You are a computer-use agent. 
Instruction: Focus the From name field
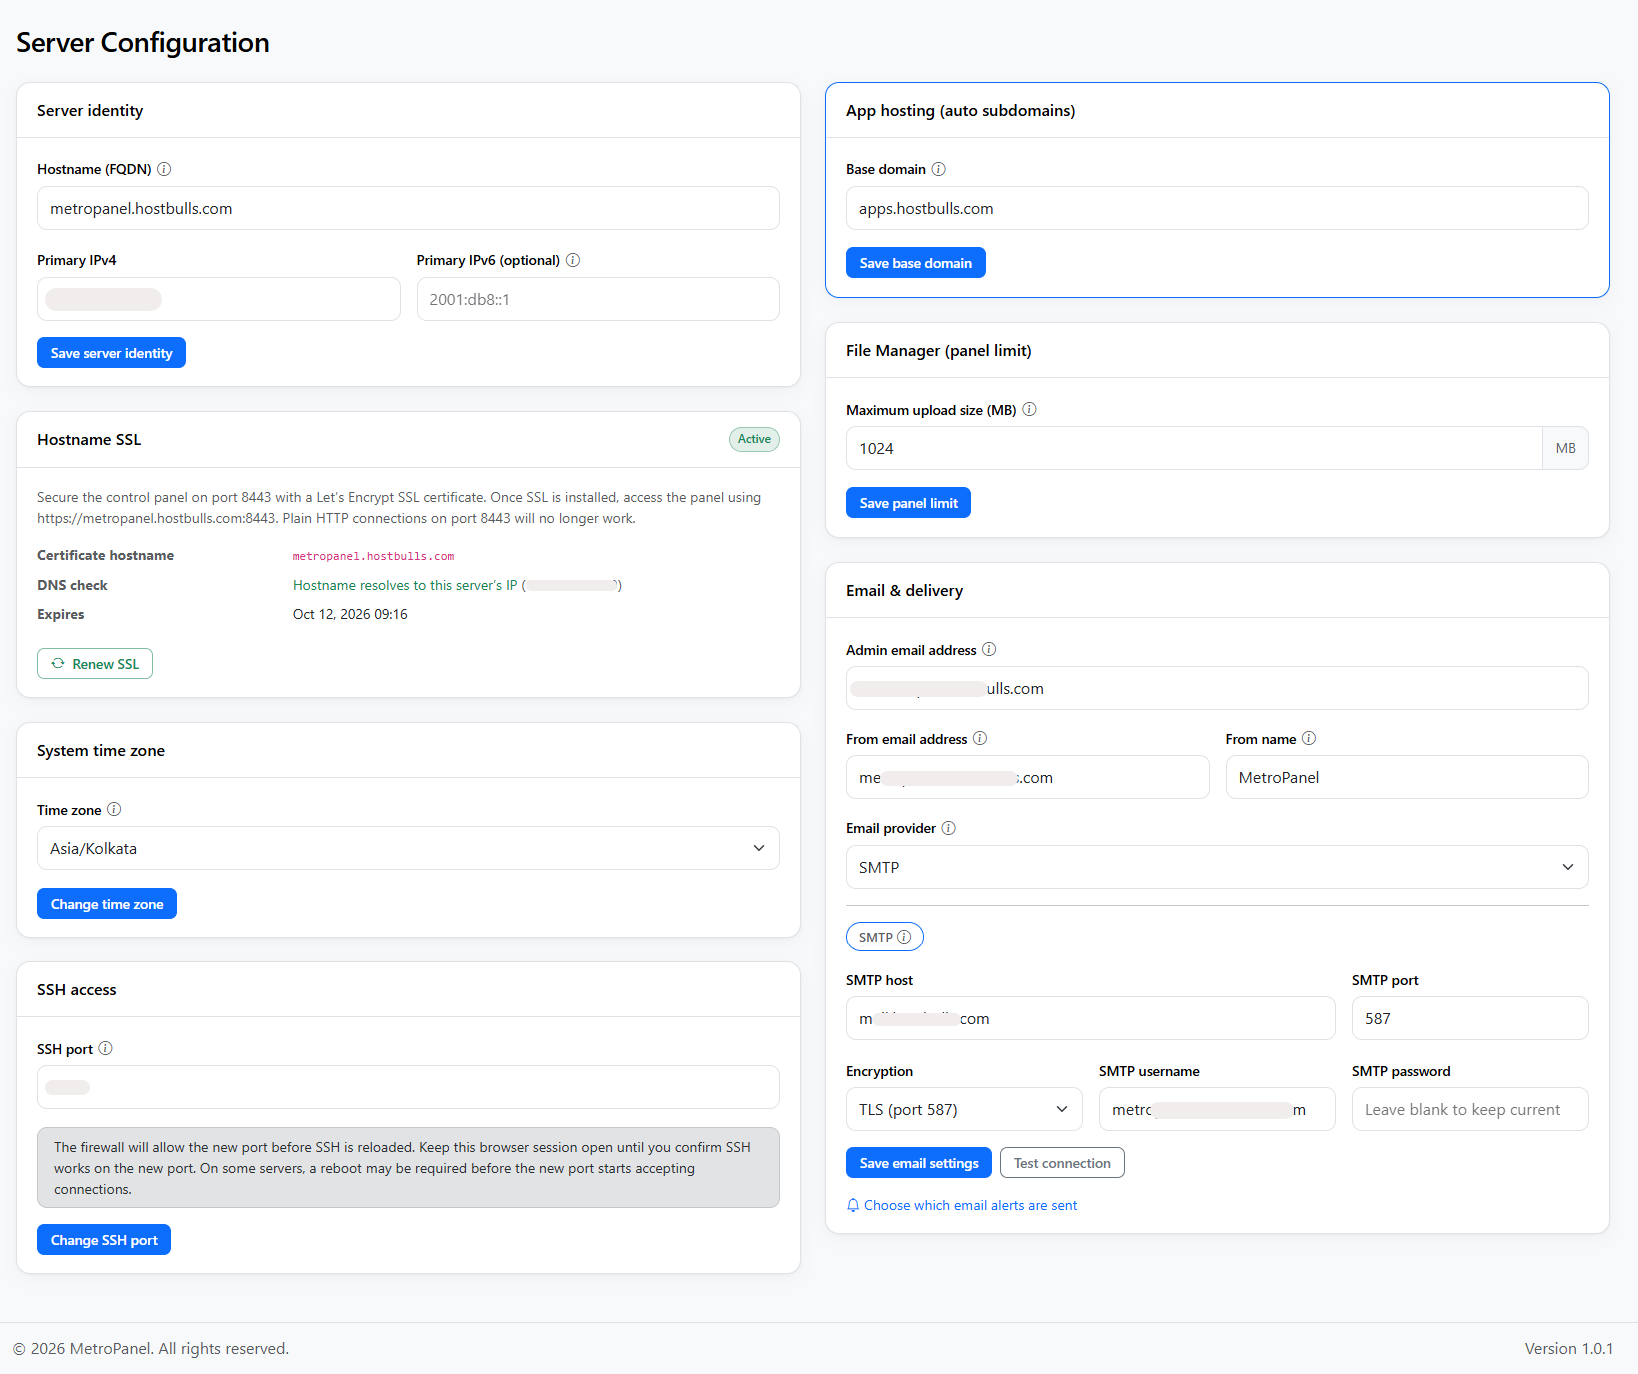[1407, 777]
